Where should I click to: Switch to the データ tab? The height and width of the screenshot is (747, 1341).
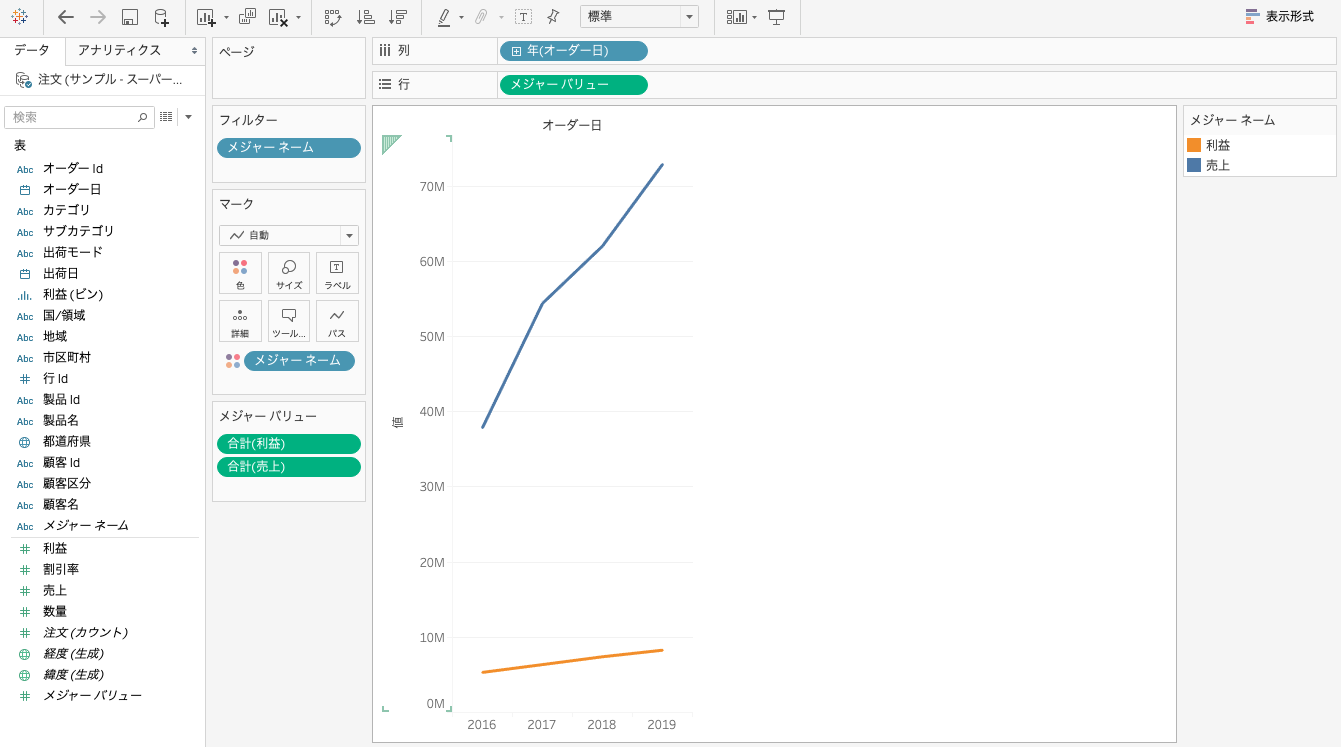click(x=32, y=50)
